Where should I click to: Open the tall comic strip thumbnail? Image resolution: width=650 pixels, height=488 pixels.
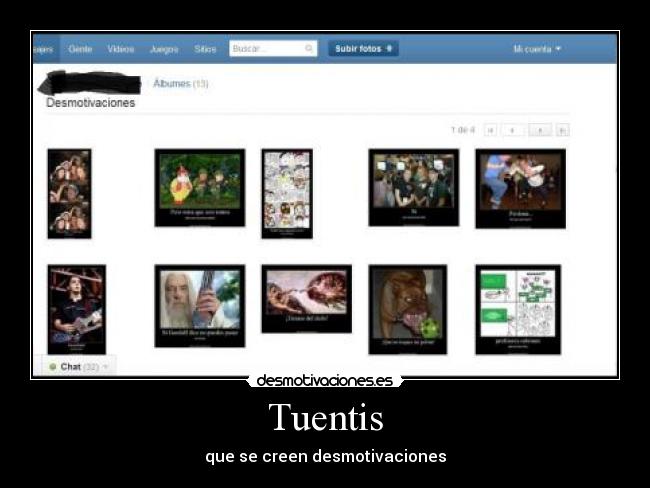coord(287,194)
